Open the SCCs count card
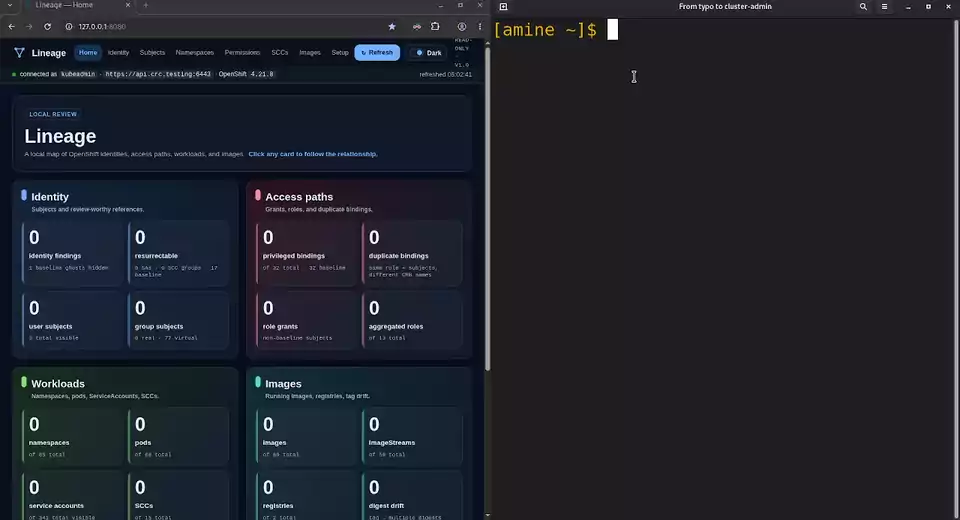 click(x=179, y=496)
